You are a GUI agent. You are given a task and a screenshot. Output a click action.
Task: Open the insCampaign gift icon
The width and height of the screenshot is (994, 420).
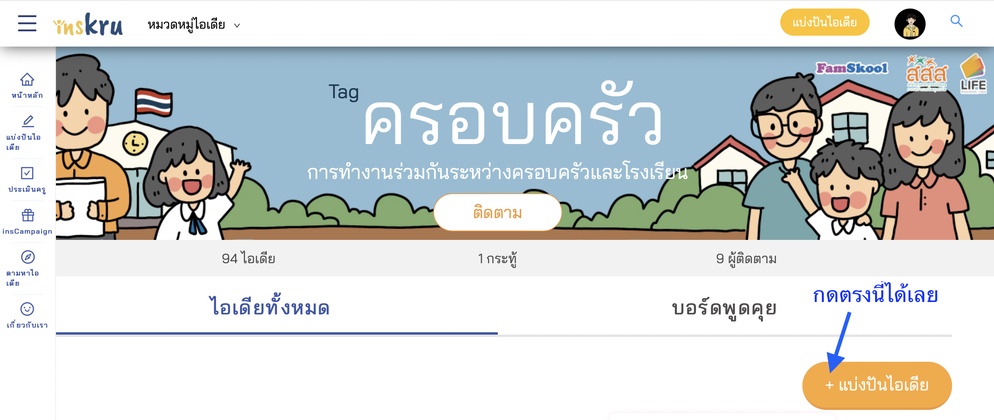pyautogui.click(x=27, y=215)
